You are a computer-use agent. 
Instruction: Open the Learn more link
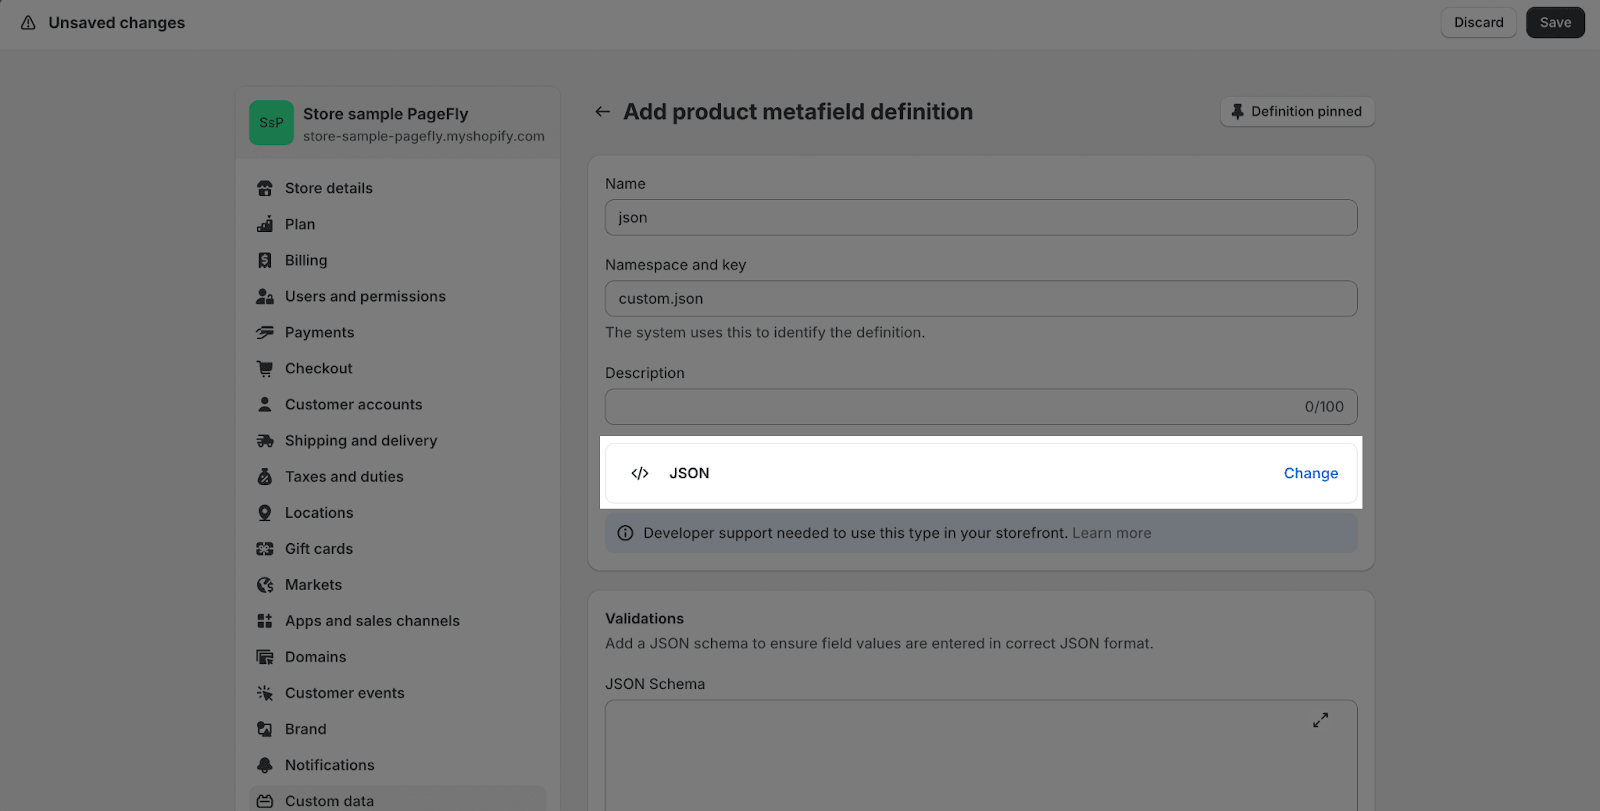pos(1111,533)
